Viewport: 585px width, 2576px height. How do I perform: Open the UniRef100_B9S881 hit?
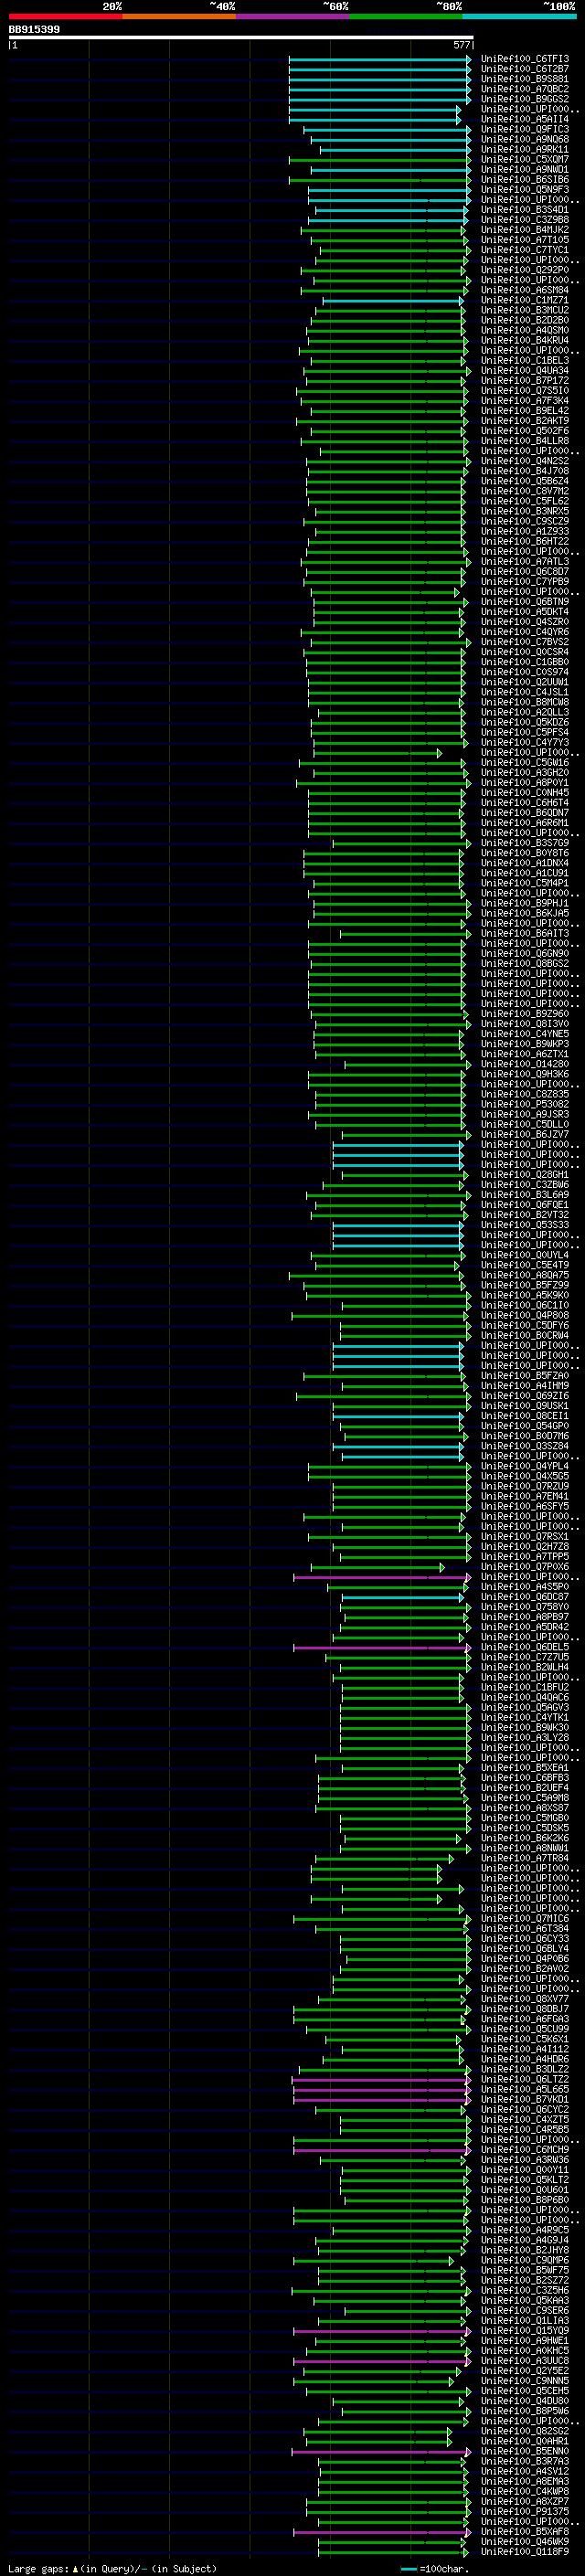[525, 79]
